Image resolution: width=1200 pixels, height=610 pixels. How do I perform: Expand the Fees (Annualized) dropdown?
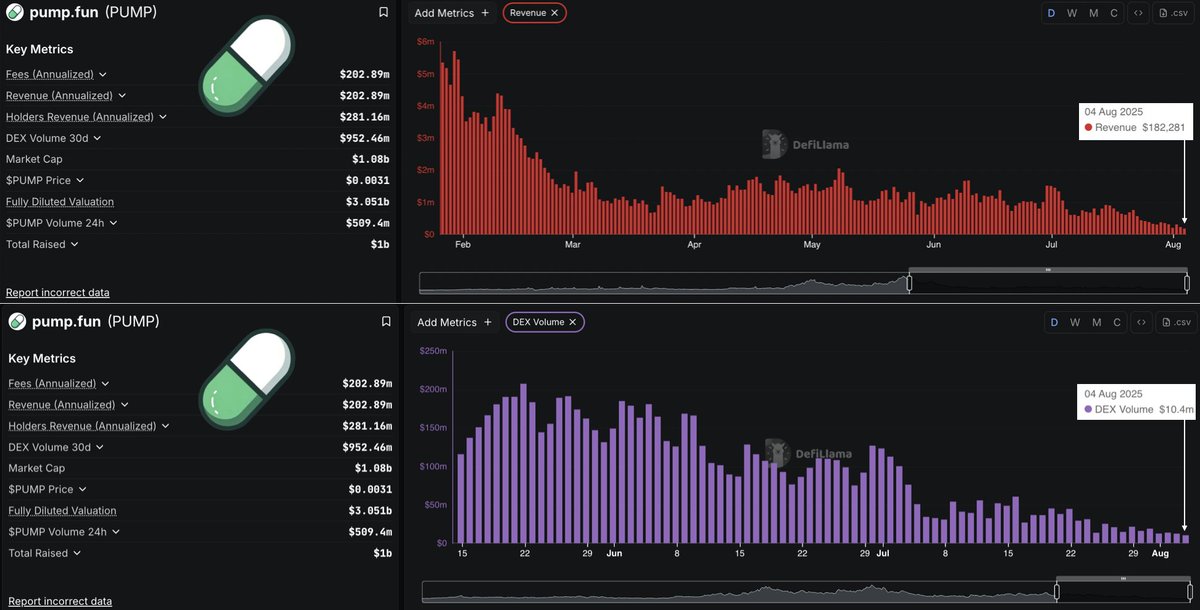[x=104, y=74]
